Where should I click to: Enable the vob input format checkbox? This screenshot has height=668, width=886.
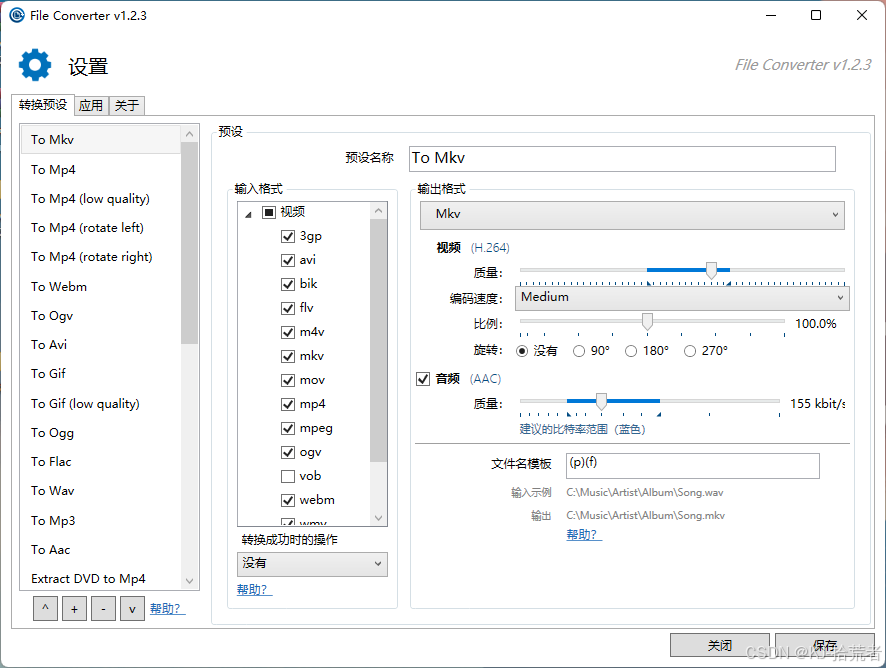tap(288, 476)
